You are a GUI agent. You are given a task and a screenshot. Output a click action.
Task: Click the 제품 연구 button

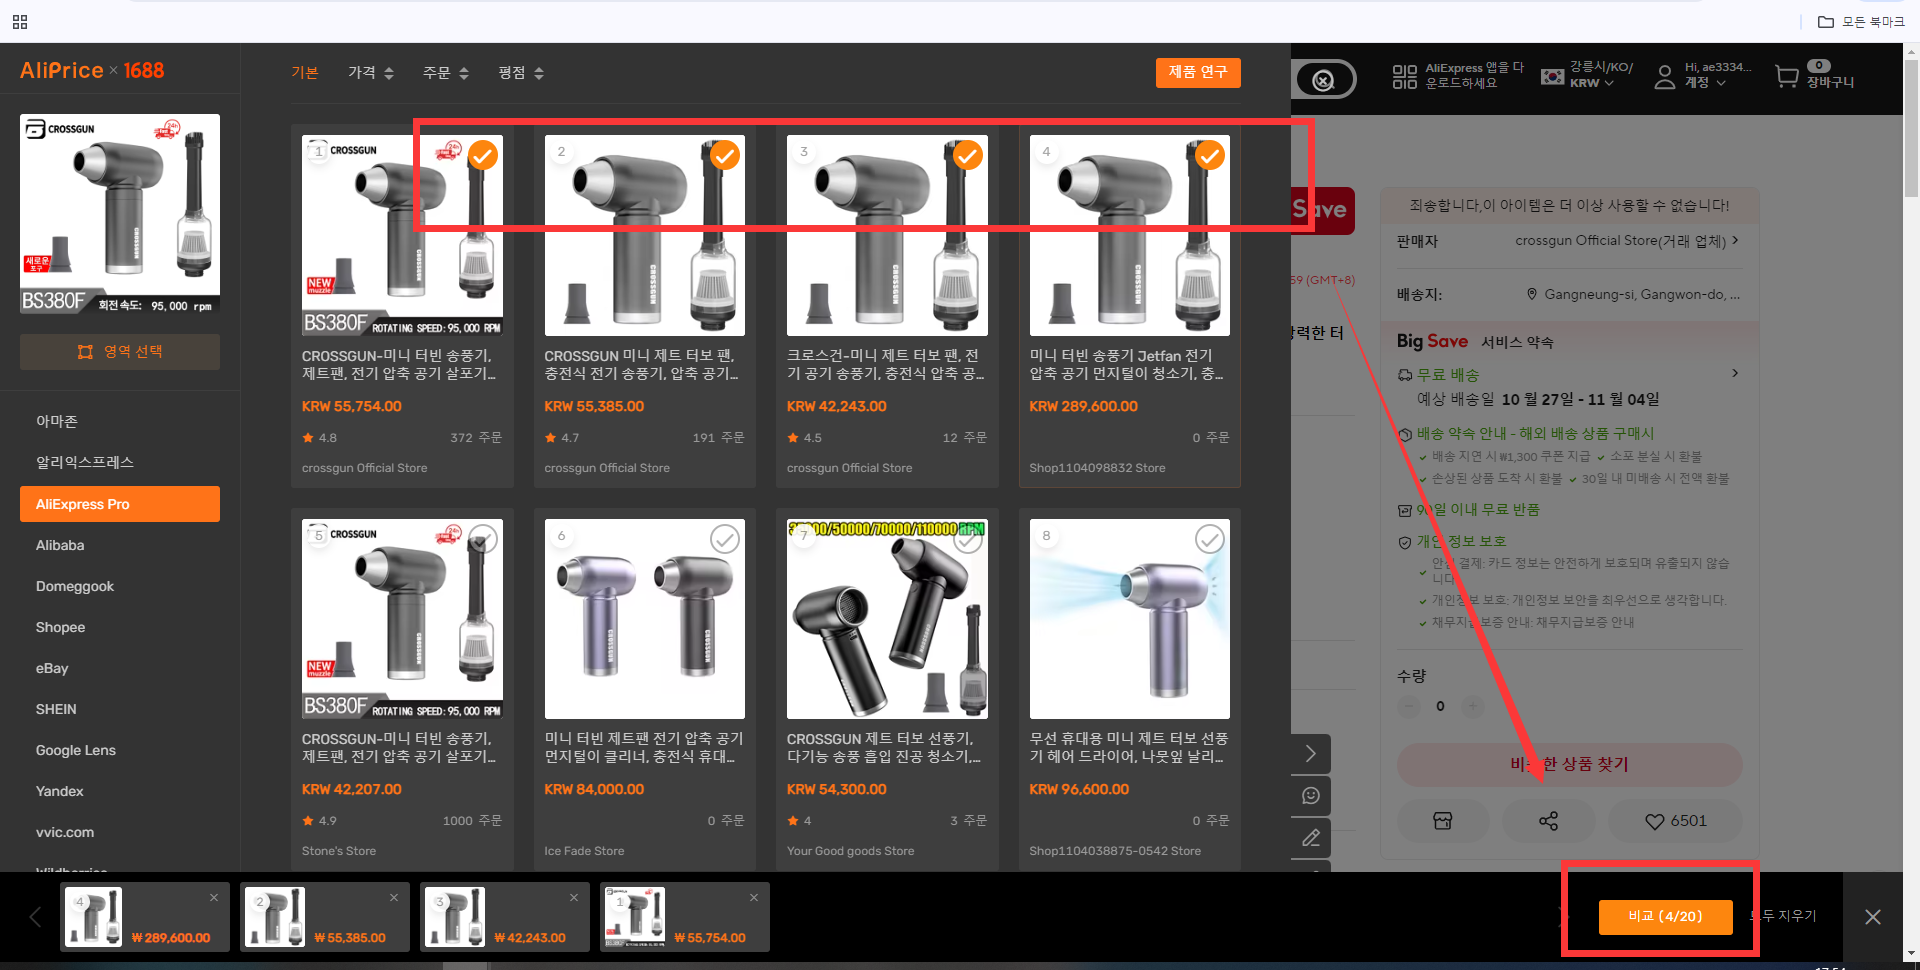pyautogui.click(x=1198, y=72)
